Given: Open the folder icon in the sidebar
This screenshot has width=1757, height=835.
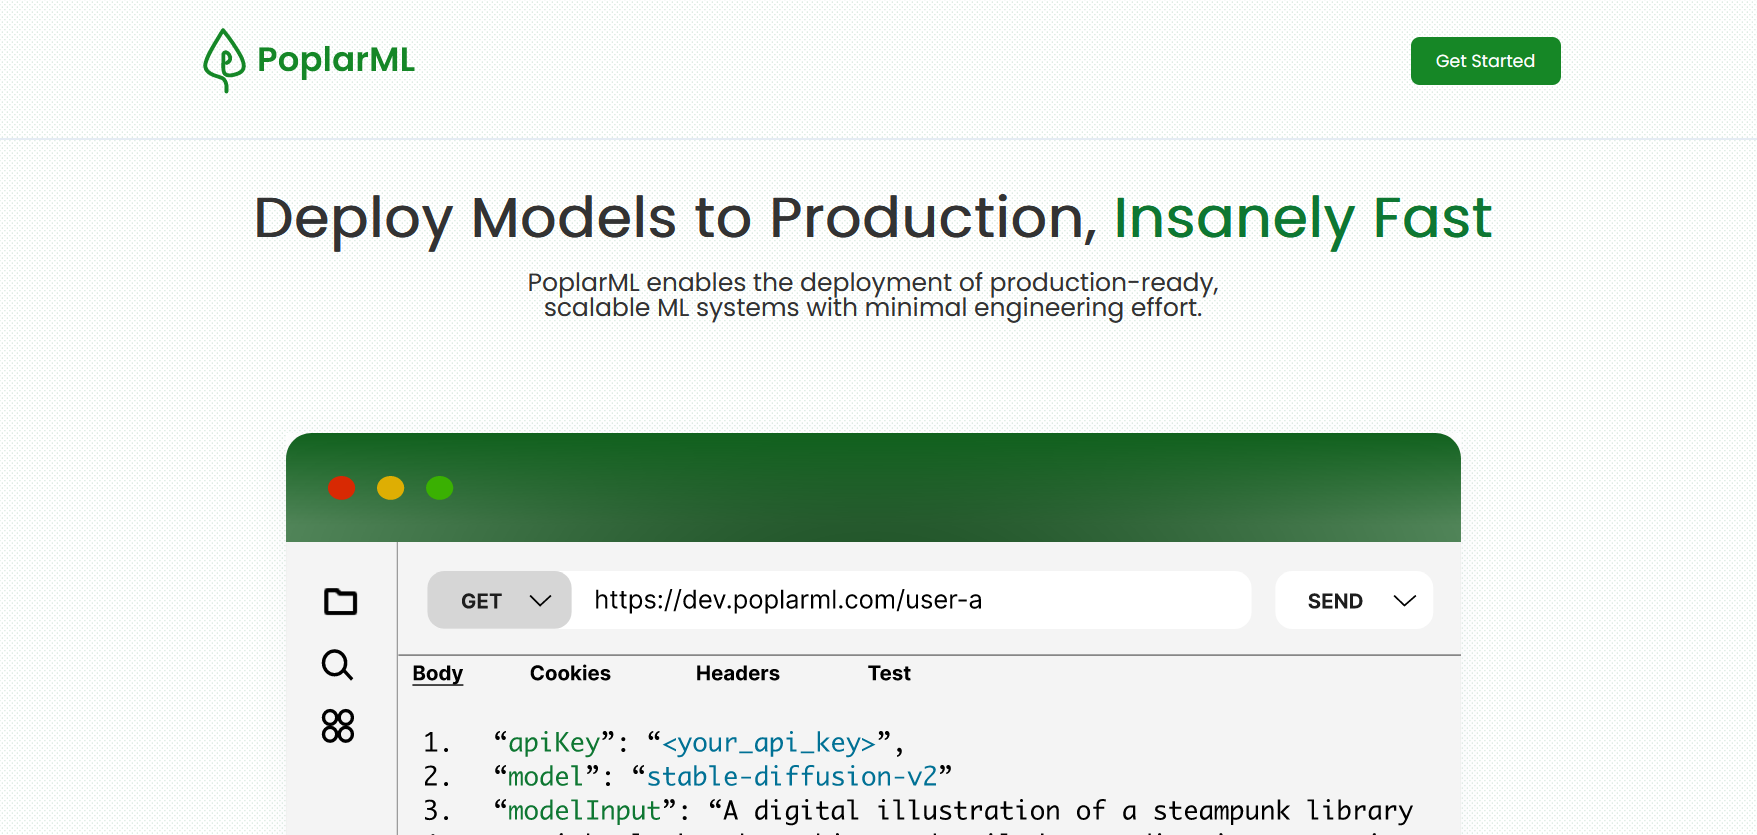Looking at the screenshot, I should tap(340, 601).
